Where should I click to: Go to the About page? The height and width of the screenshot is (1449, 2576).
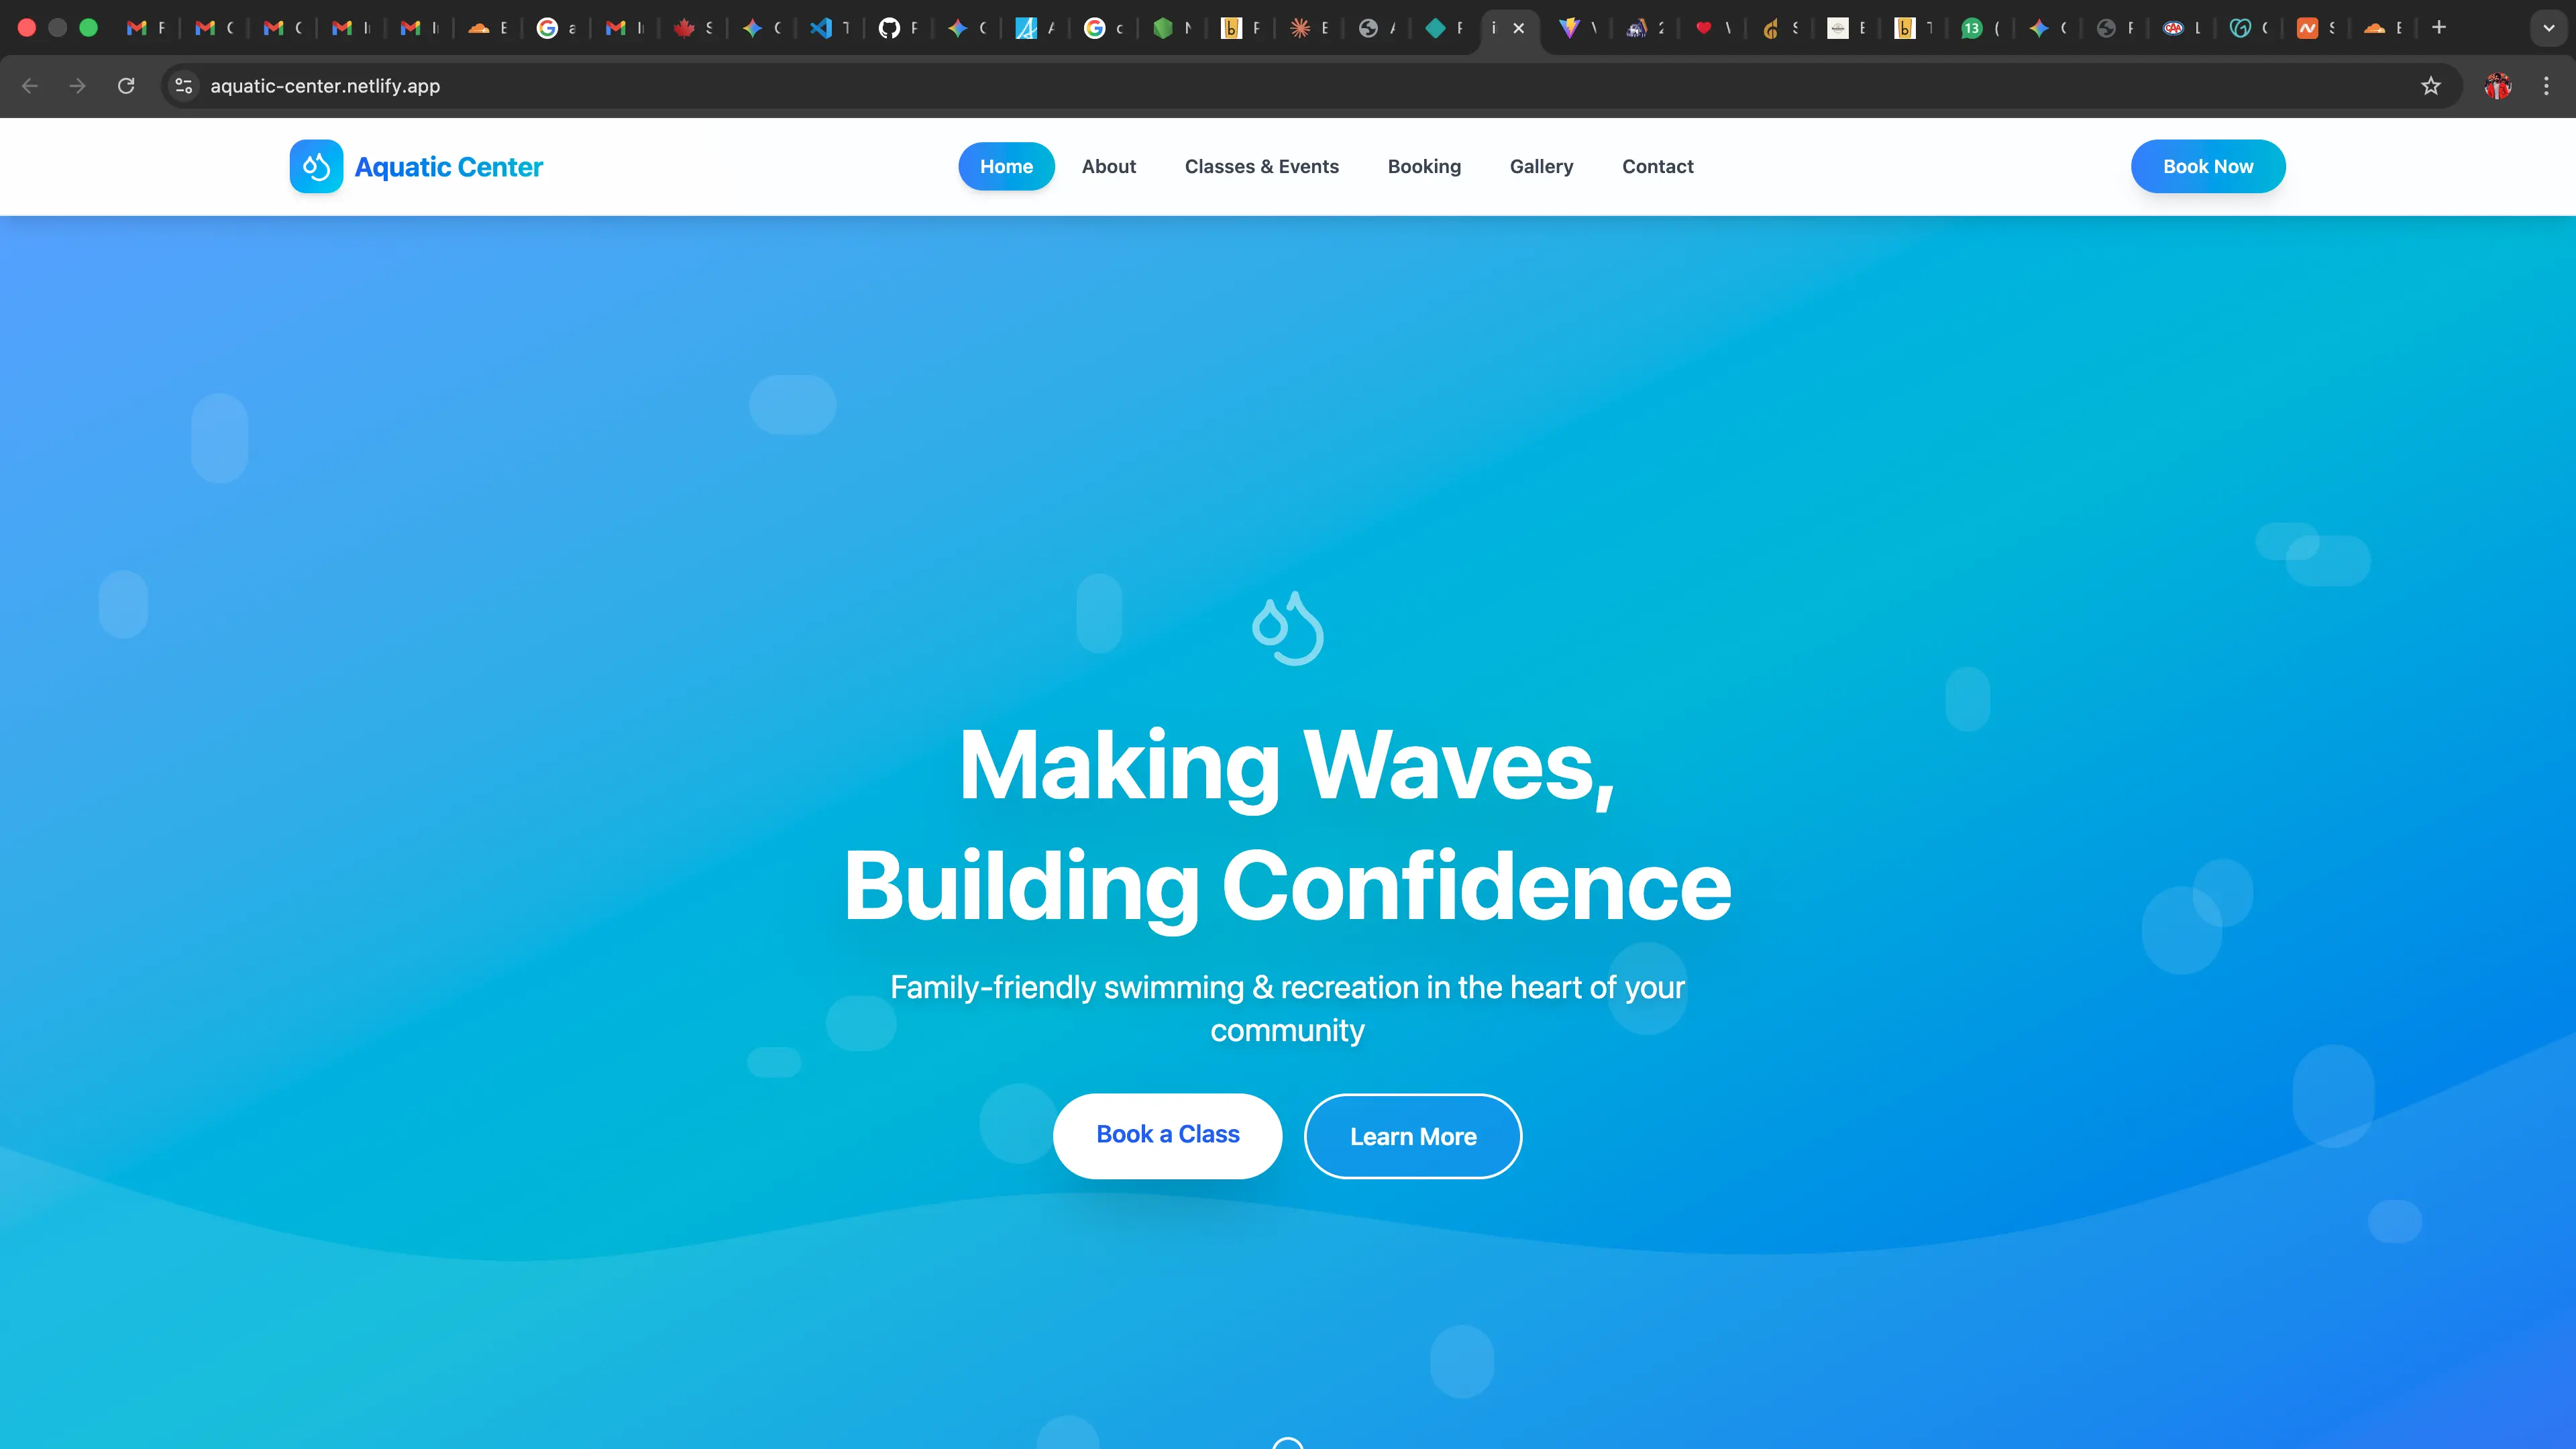tap(1108, 166)
